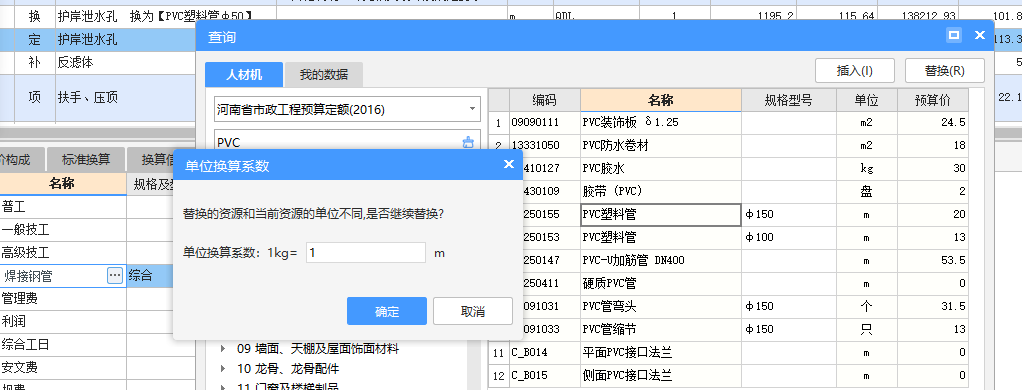Click the 安文费 row
This screenshot has width=1022, height=390.
pos(63,367)
